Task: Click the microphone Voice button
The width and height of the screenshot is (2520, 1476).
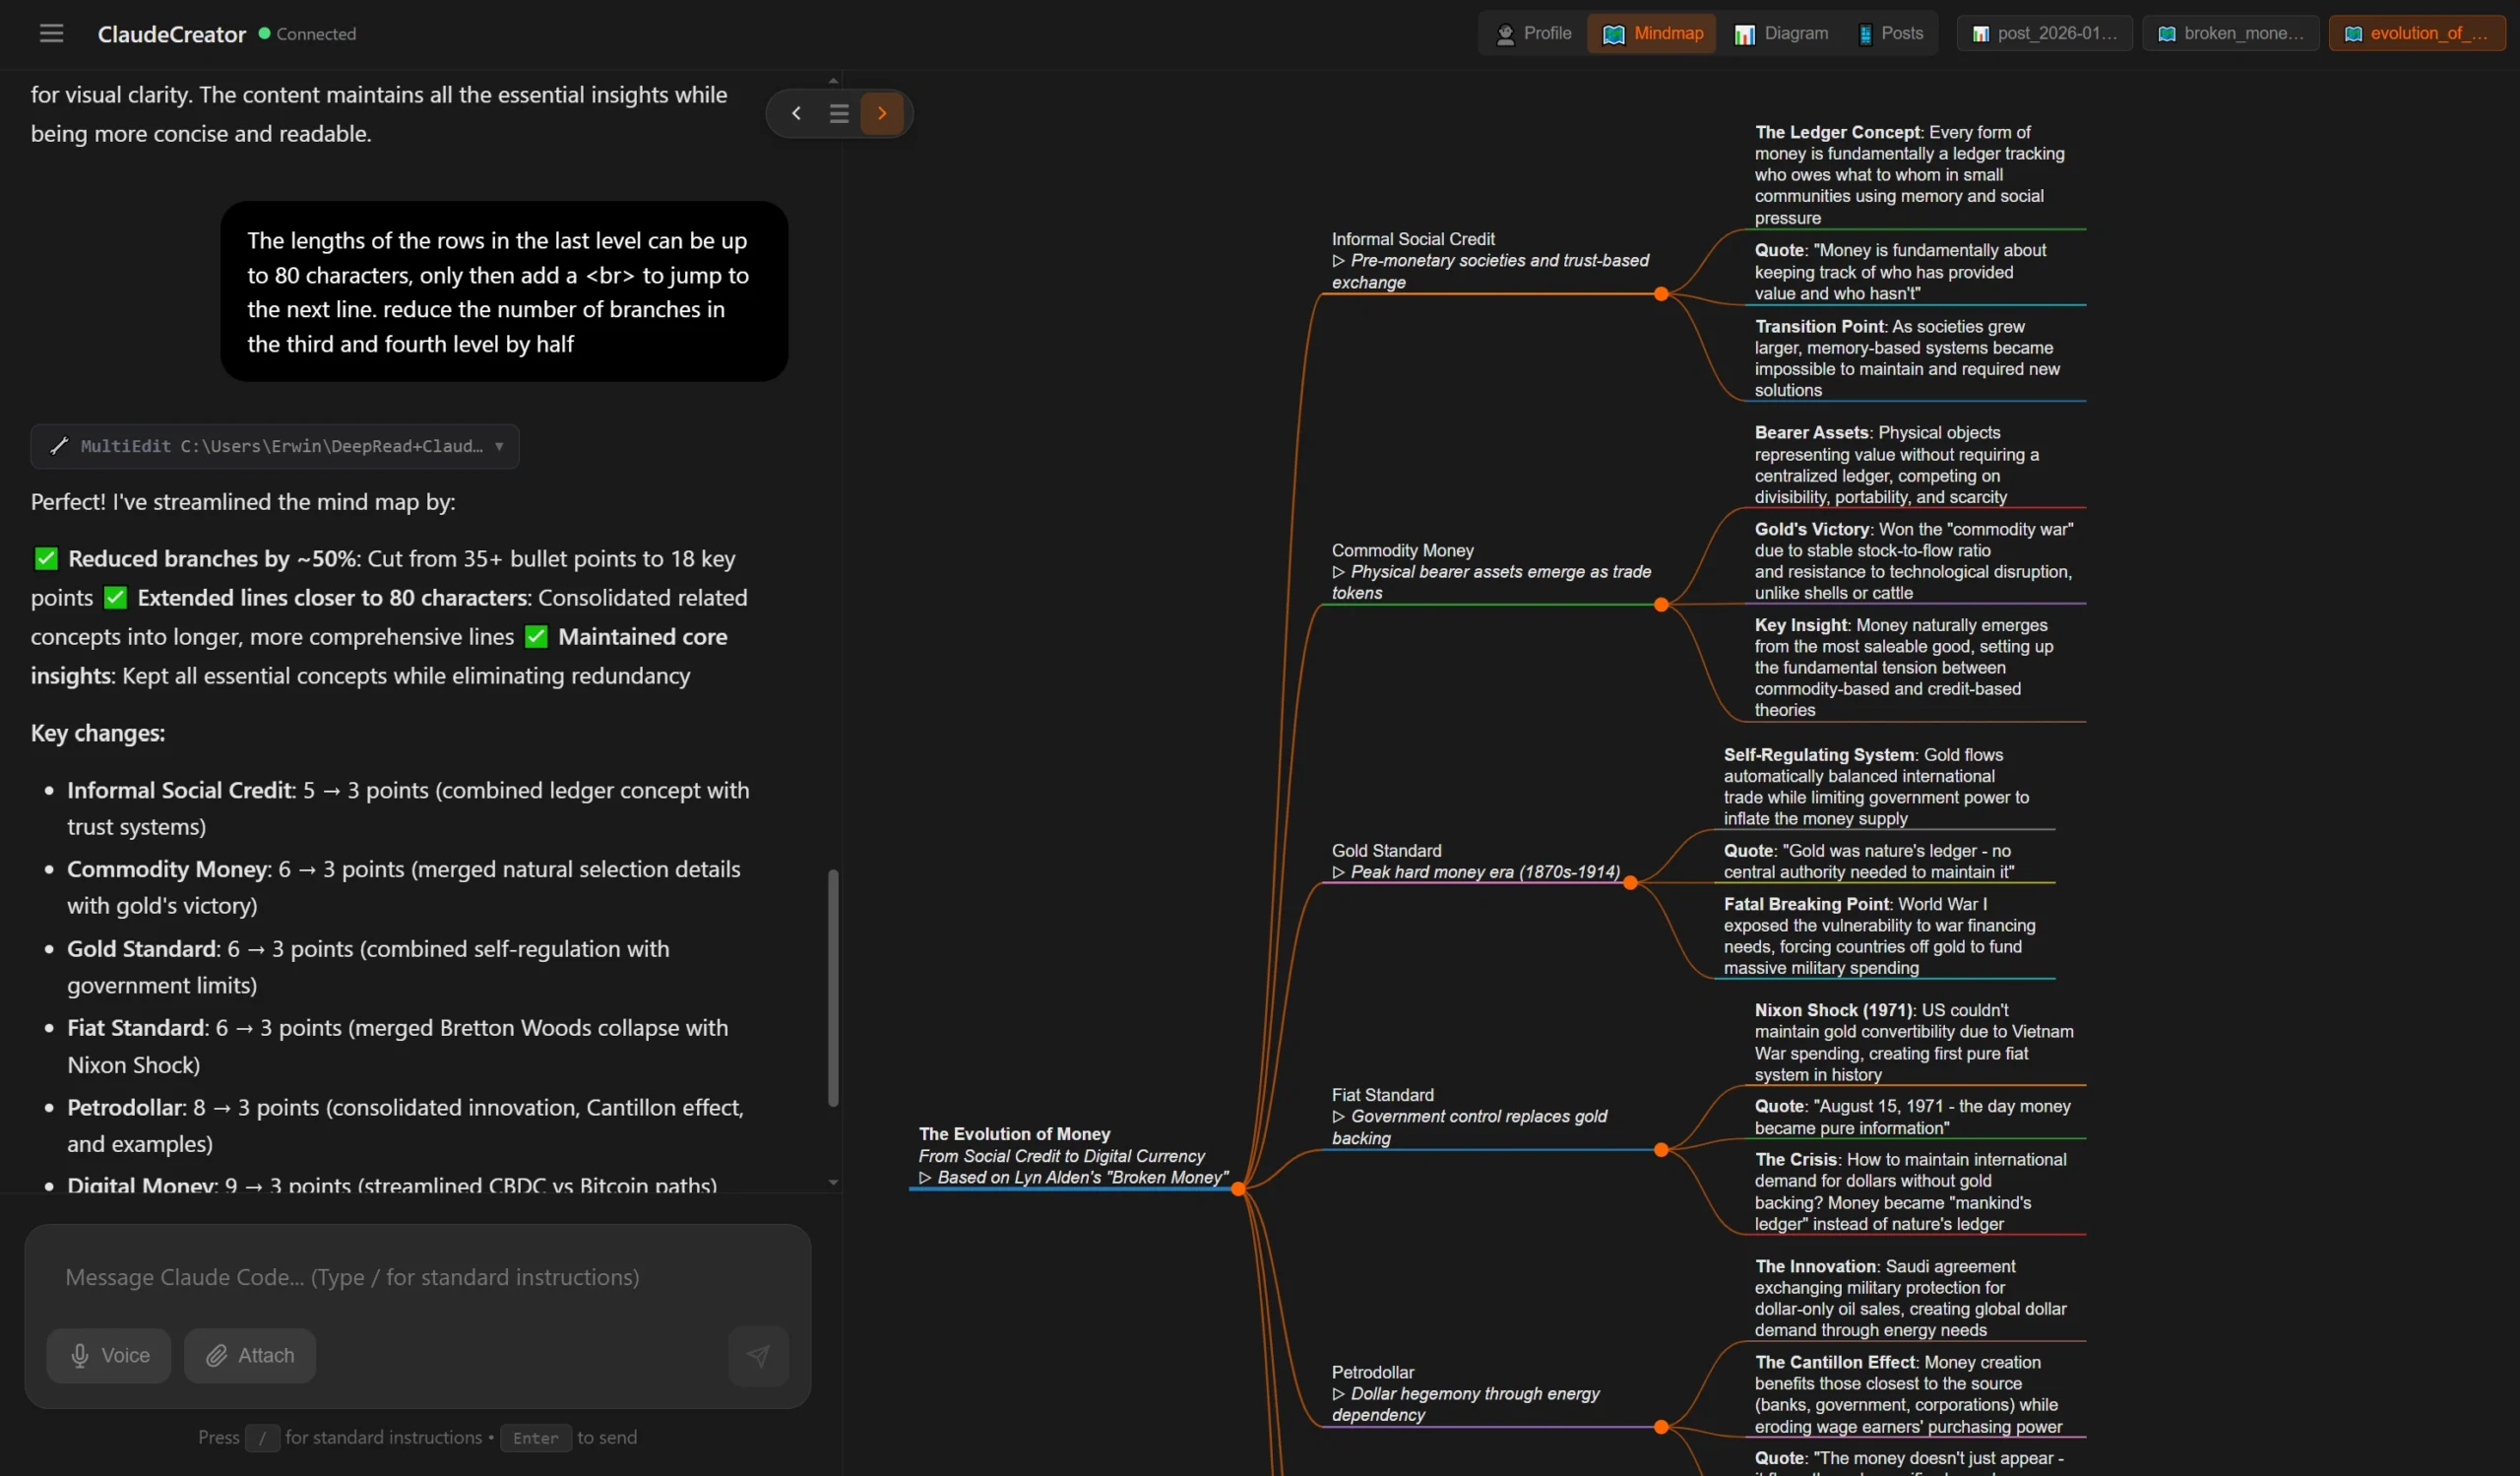Action: pyautogui.click(x=108, y=1355)
